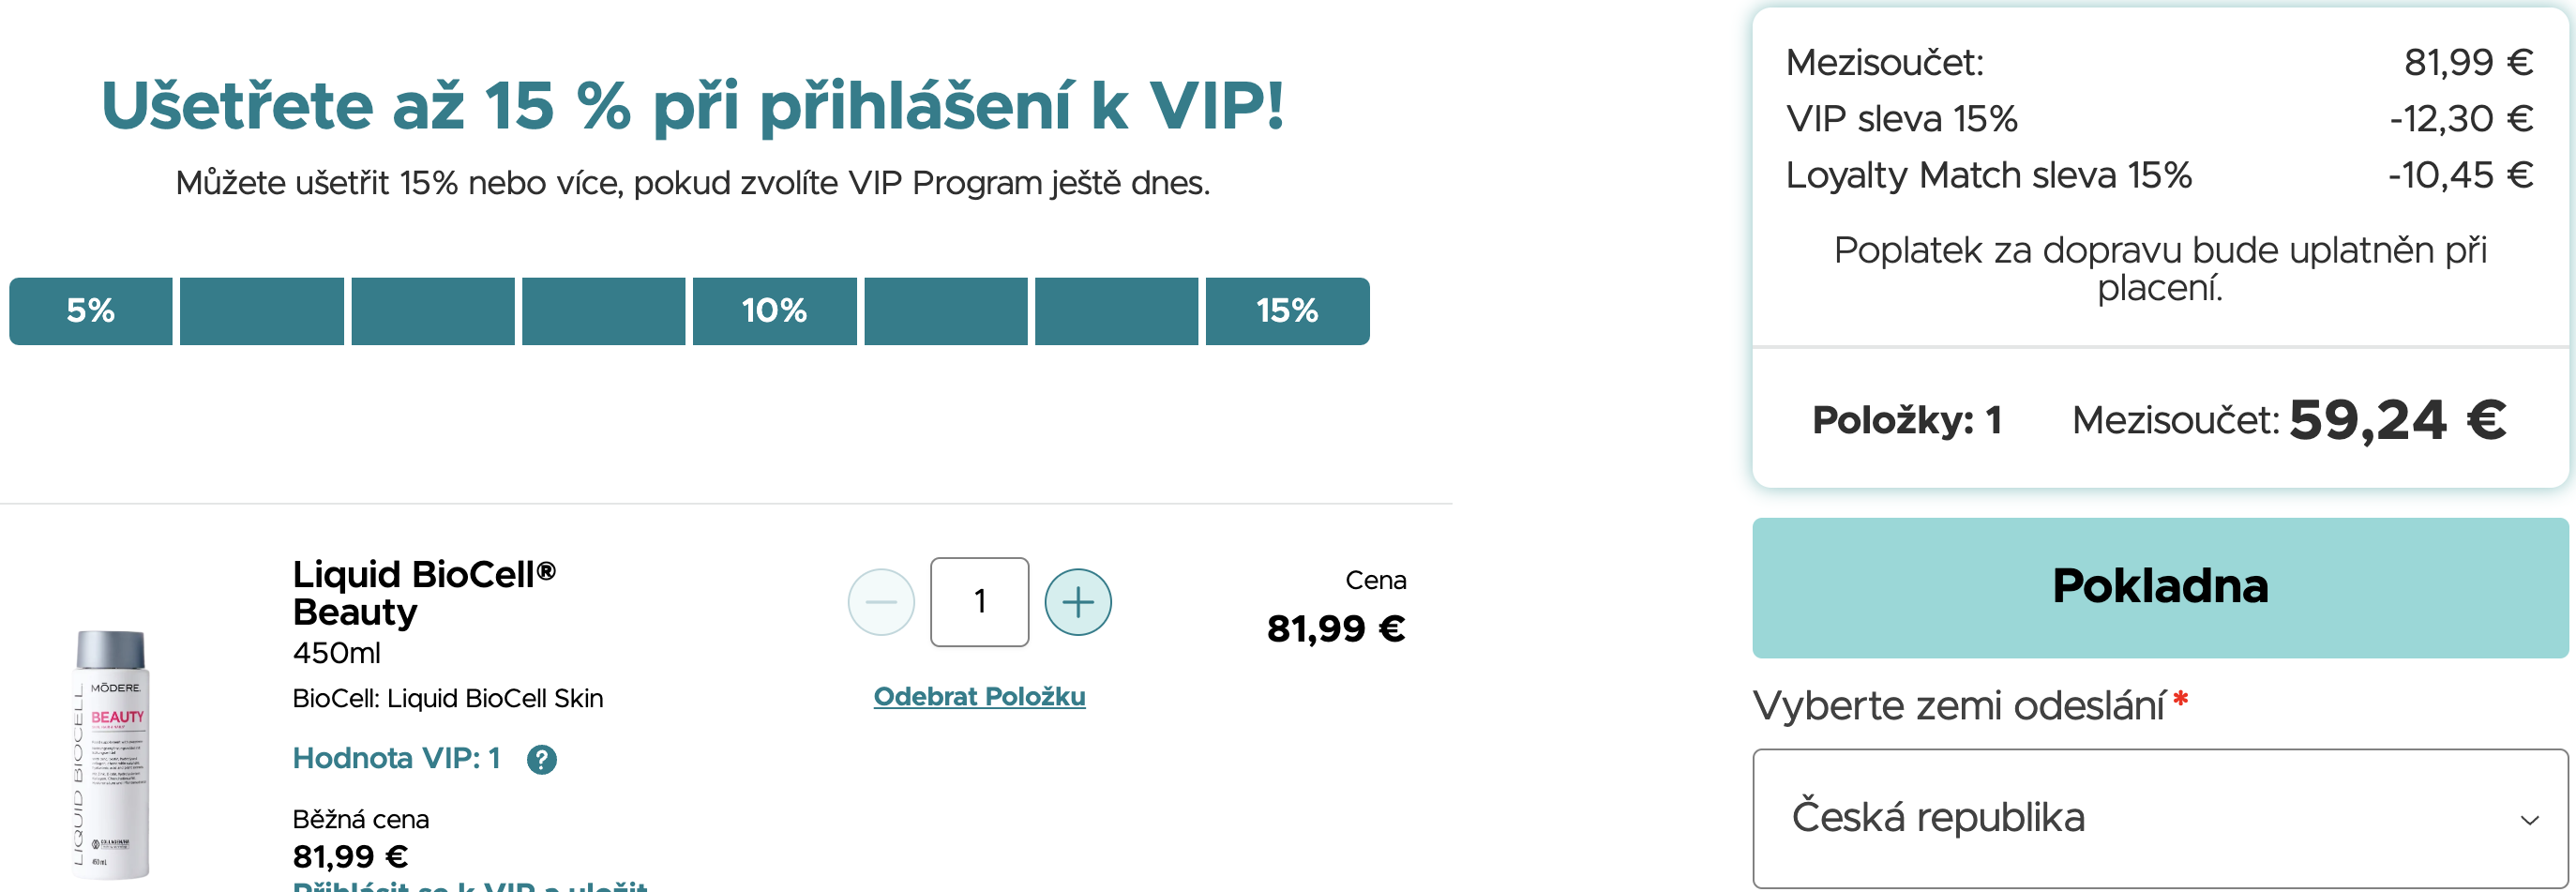Proceed to checkout with Pokladna button
Image resolution: width=2576 pixels, height=892 pixels.
click(2159, 587)
